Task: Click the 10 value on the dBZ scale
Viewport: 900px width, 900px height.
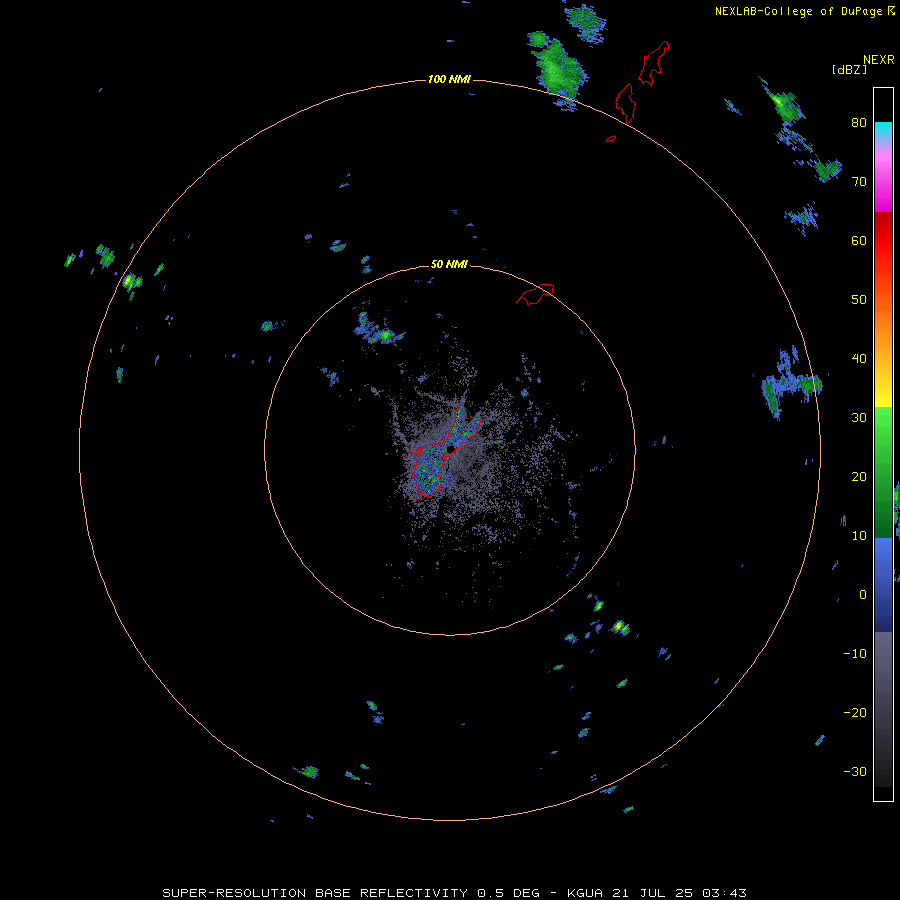Action: tap(859, 536)
